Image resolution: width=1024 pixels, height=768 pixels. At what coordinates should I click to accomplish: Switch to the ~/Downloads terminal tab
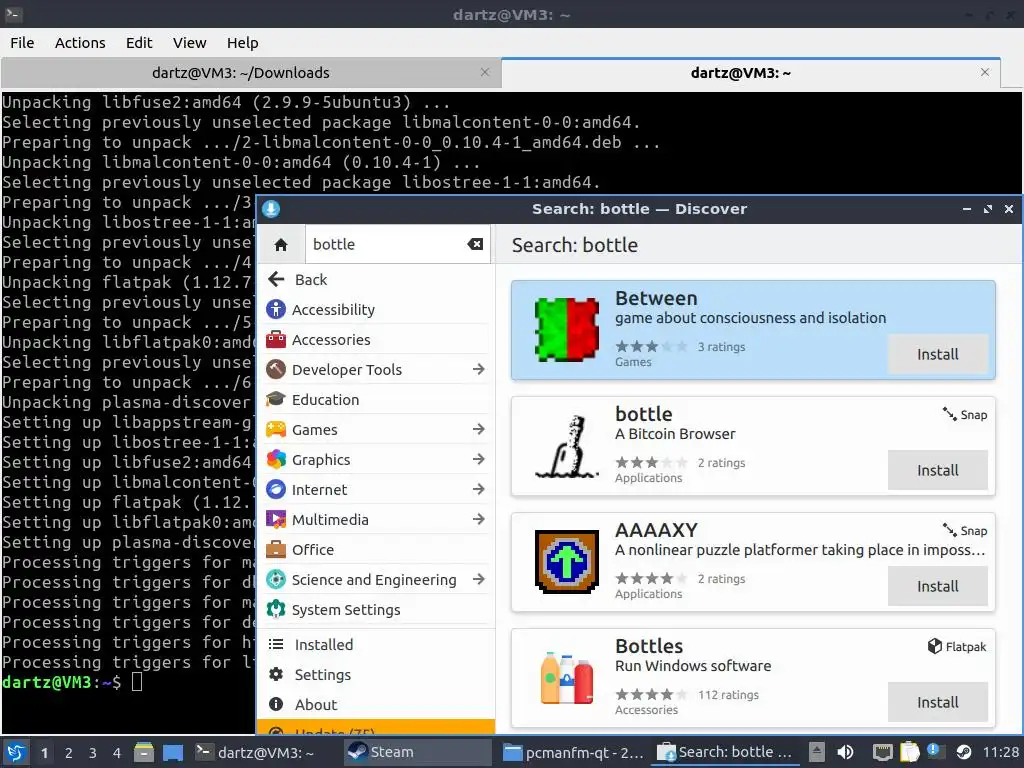click(241, 73)
